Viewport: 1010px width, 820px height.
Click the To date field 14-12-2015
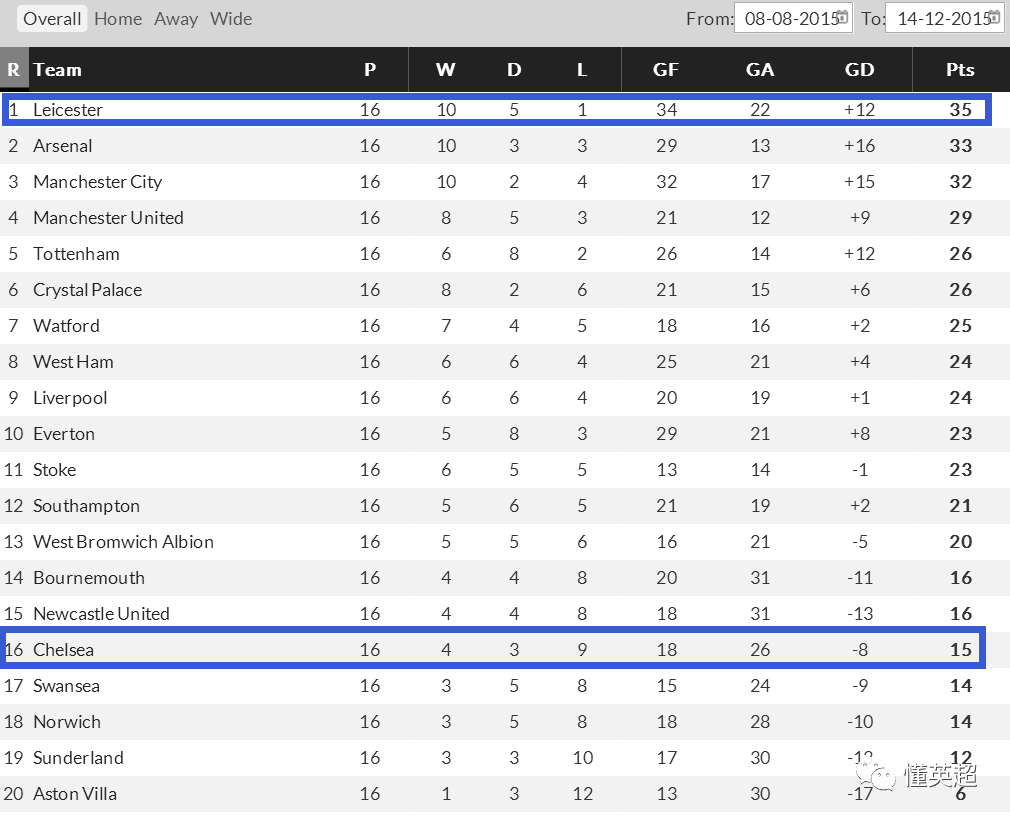[x=944, y=18]
